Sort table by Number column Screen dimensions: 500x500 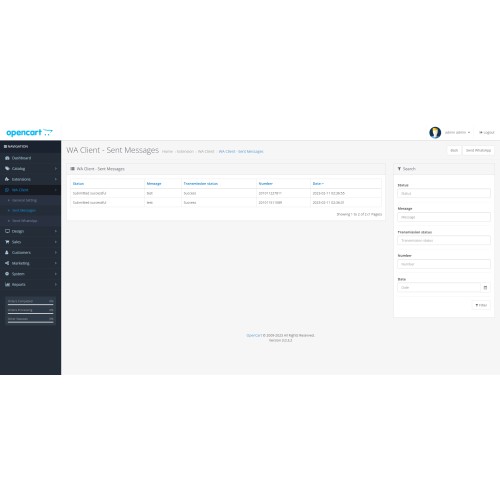[x=266, y=184]
